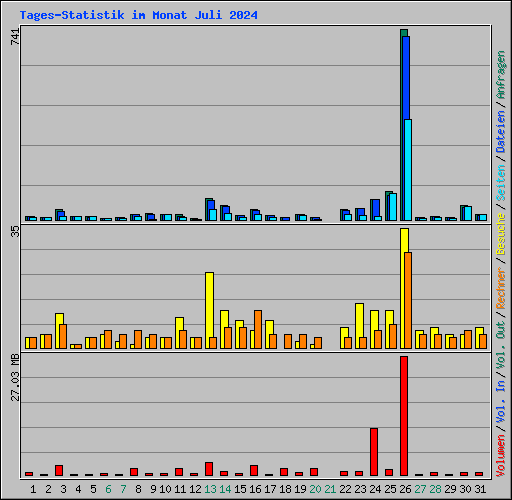Select day '1' on the x-axis
The image size is (512, 500).
33,489
